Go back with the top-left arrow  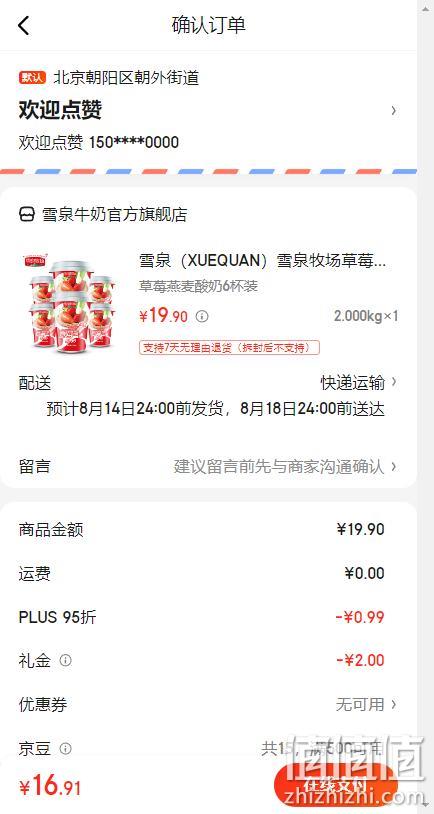(x=24, y=25)
